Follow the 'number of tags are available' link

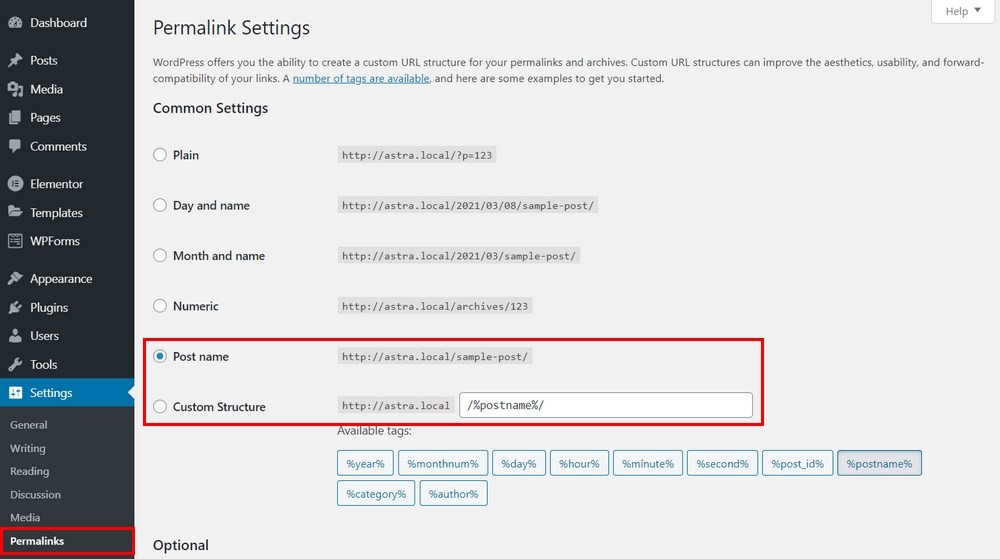[x=361, y=78]
